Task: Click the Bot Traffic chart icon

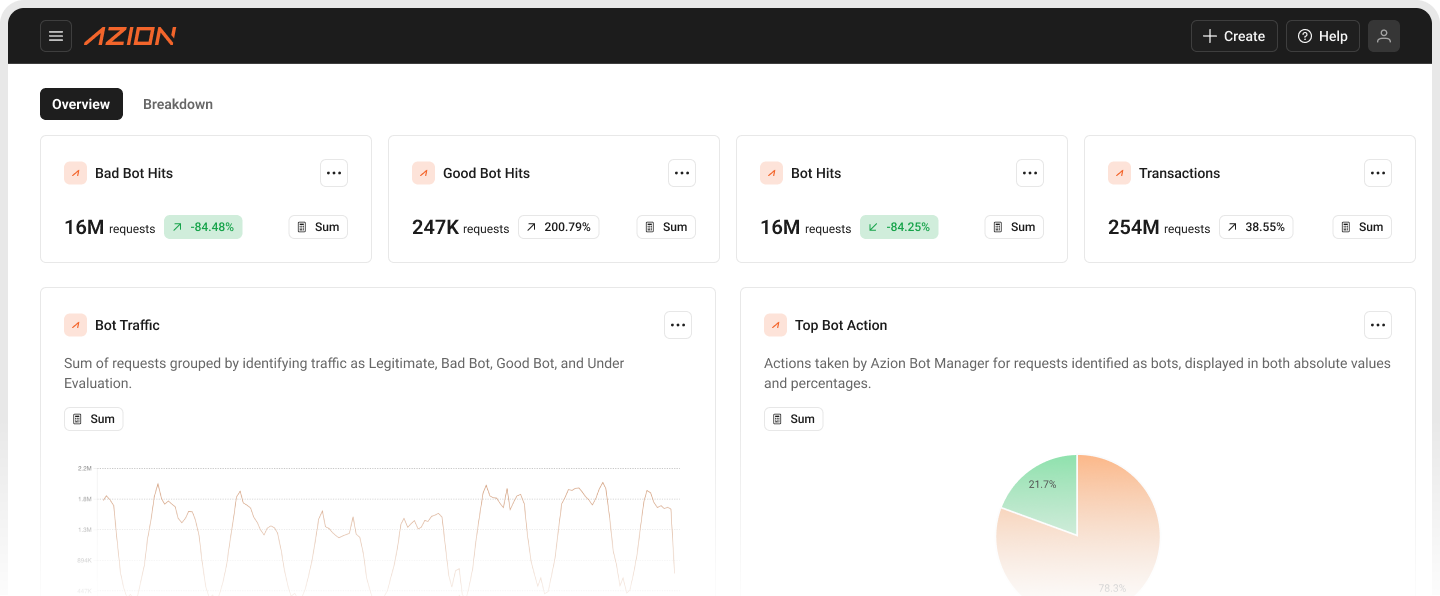Action: (x=76, y=325)
